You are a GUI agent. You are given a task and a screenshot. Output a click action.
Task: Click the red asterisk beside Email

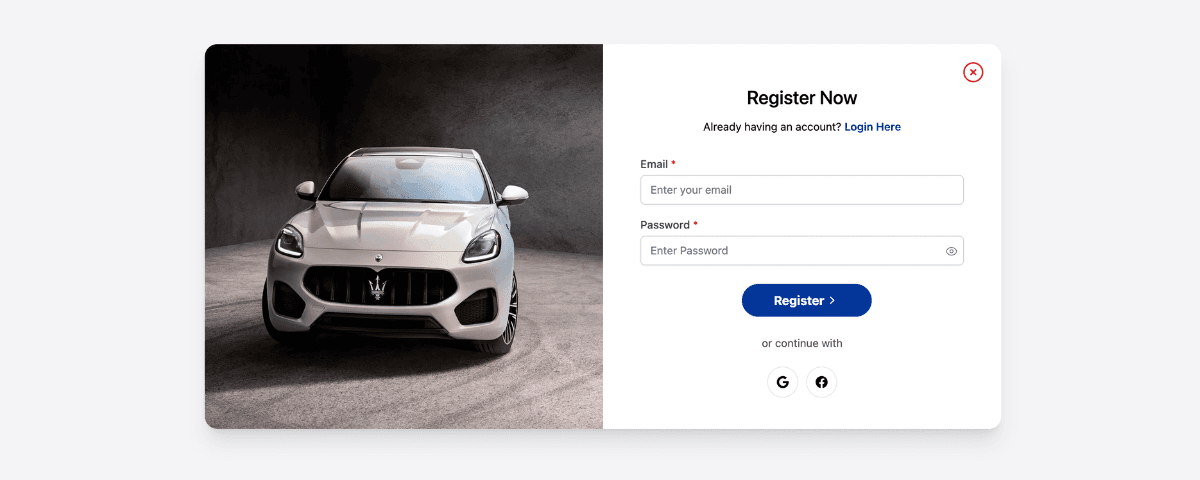point(674,163)
